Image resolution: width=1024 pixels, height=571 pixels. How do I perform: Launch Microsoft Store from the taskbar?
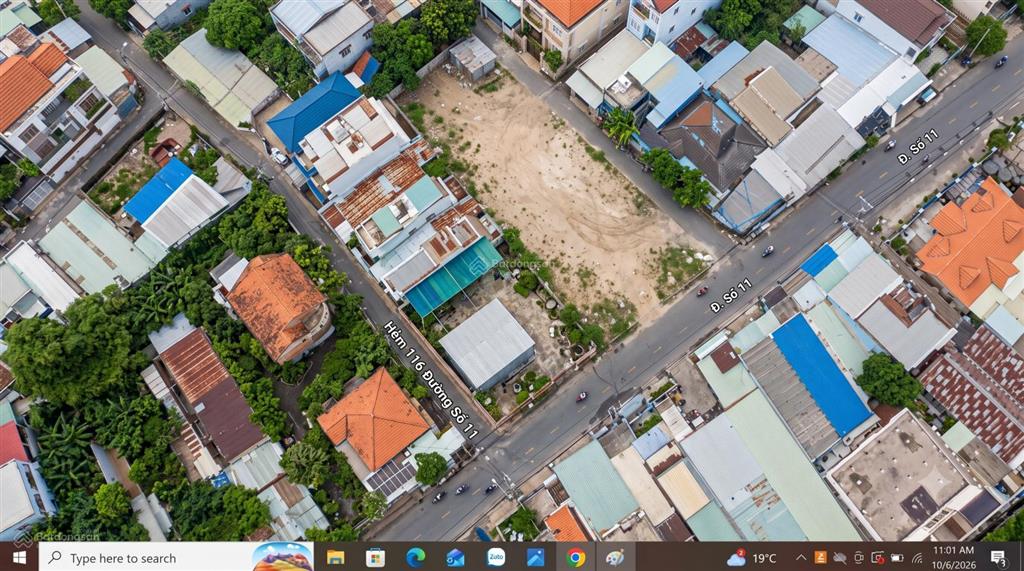pyautogui.click(x=376, y=558)
